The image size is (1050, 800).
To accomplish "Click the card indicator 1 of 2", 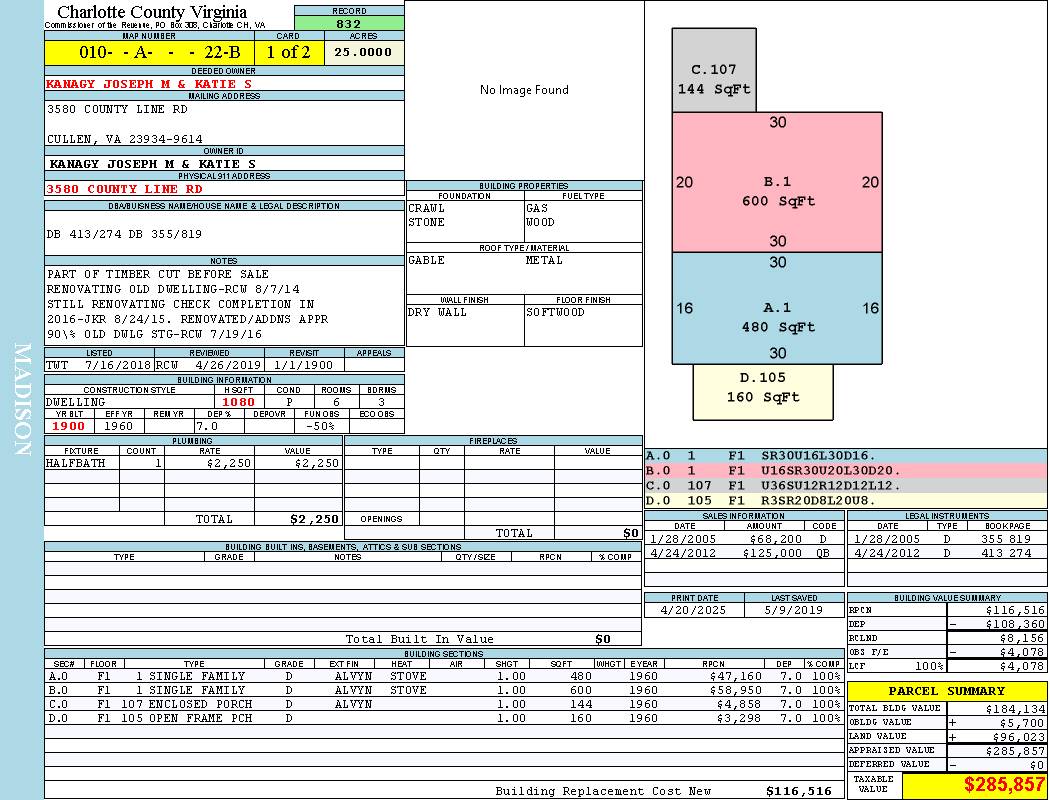I will (x=289, y=52).
